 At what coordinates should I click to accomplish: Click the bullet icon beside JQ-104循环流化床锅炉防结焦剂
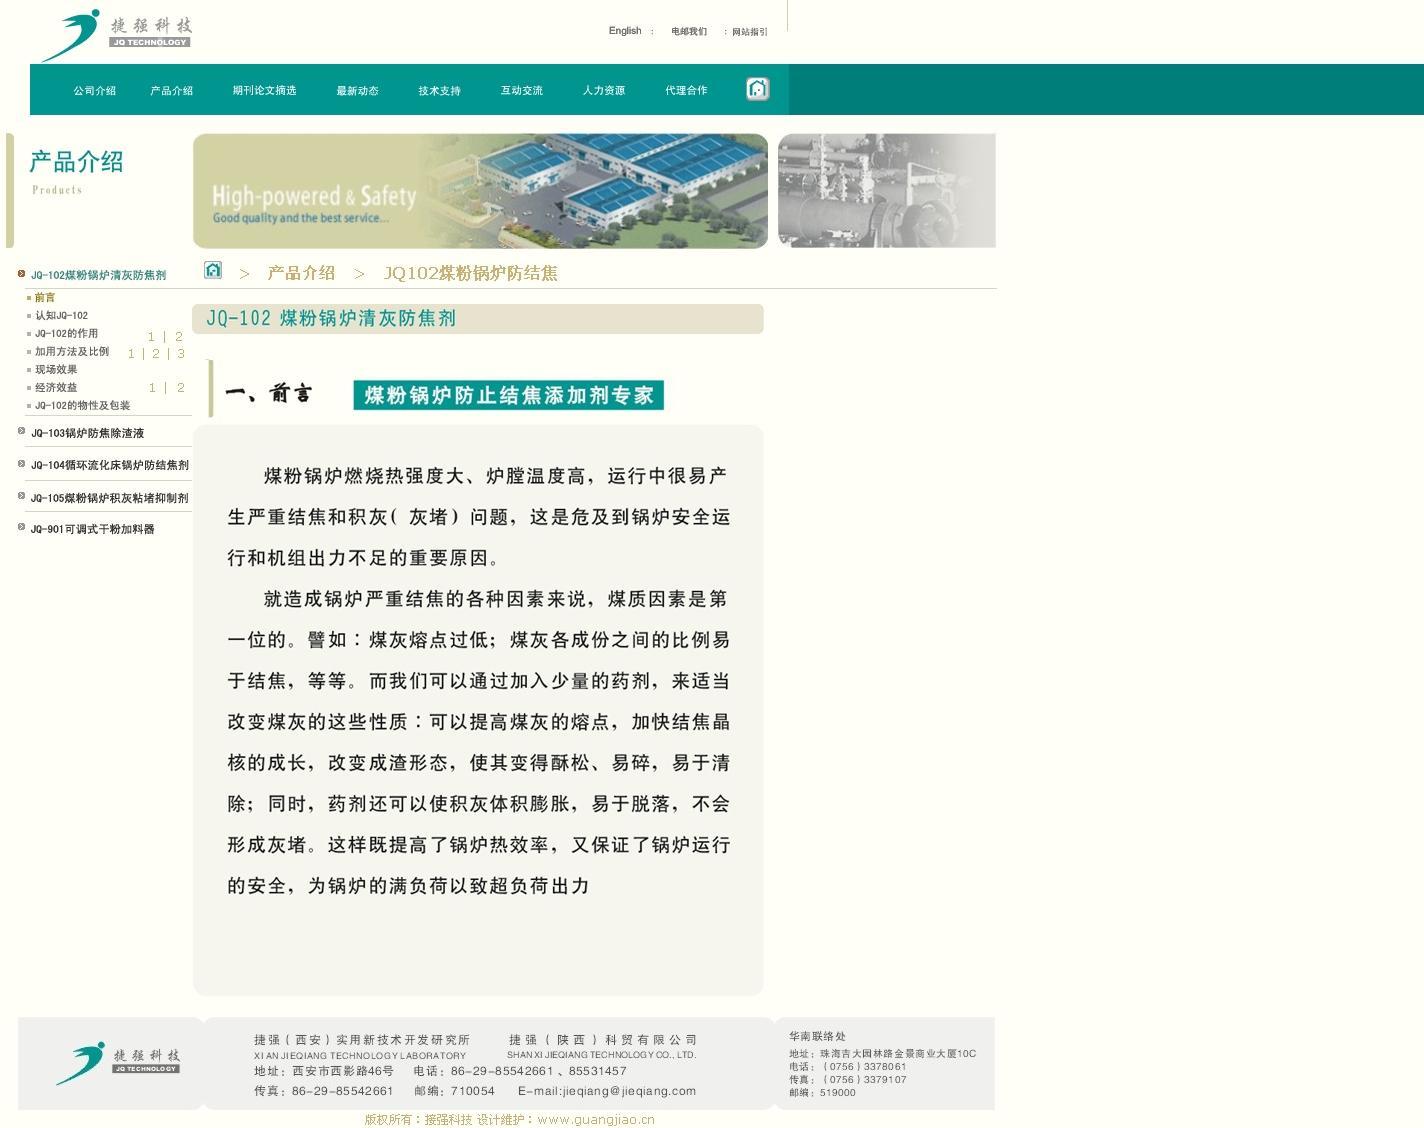[x=22, y=463]
